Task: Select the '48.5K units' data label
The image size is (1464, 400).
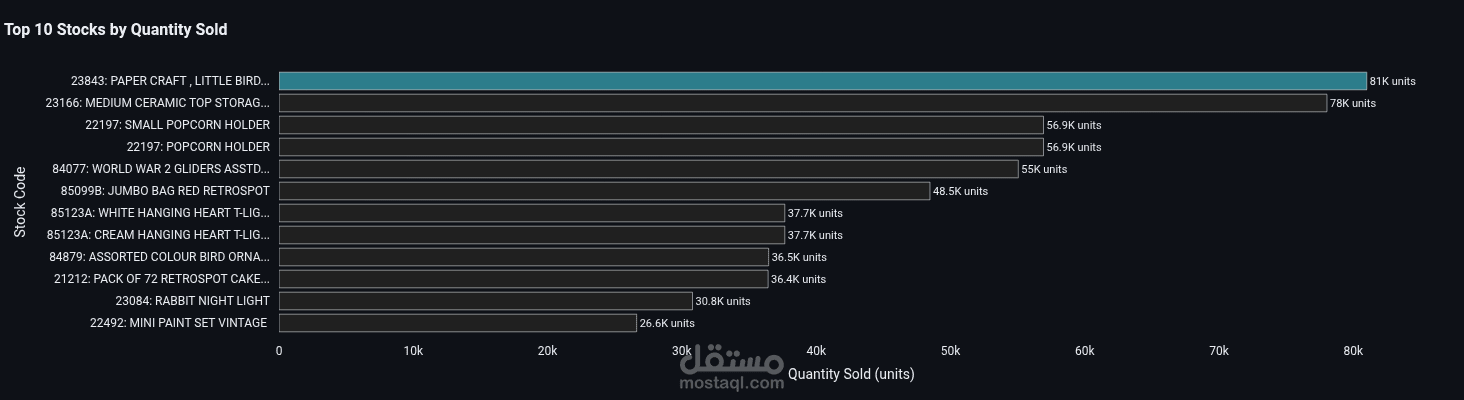Action: [960, 191]
